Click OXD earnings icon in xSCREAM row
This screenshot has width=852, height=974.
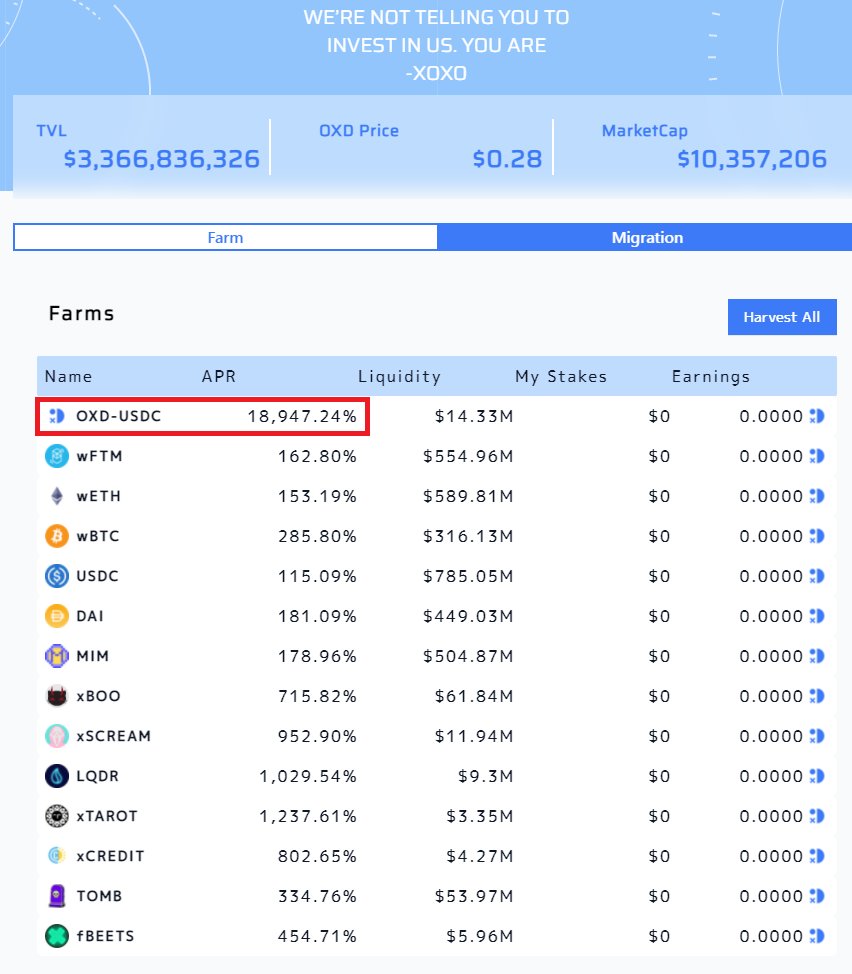click(817, 735)
